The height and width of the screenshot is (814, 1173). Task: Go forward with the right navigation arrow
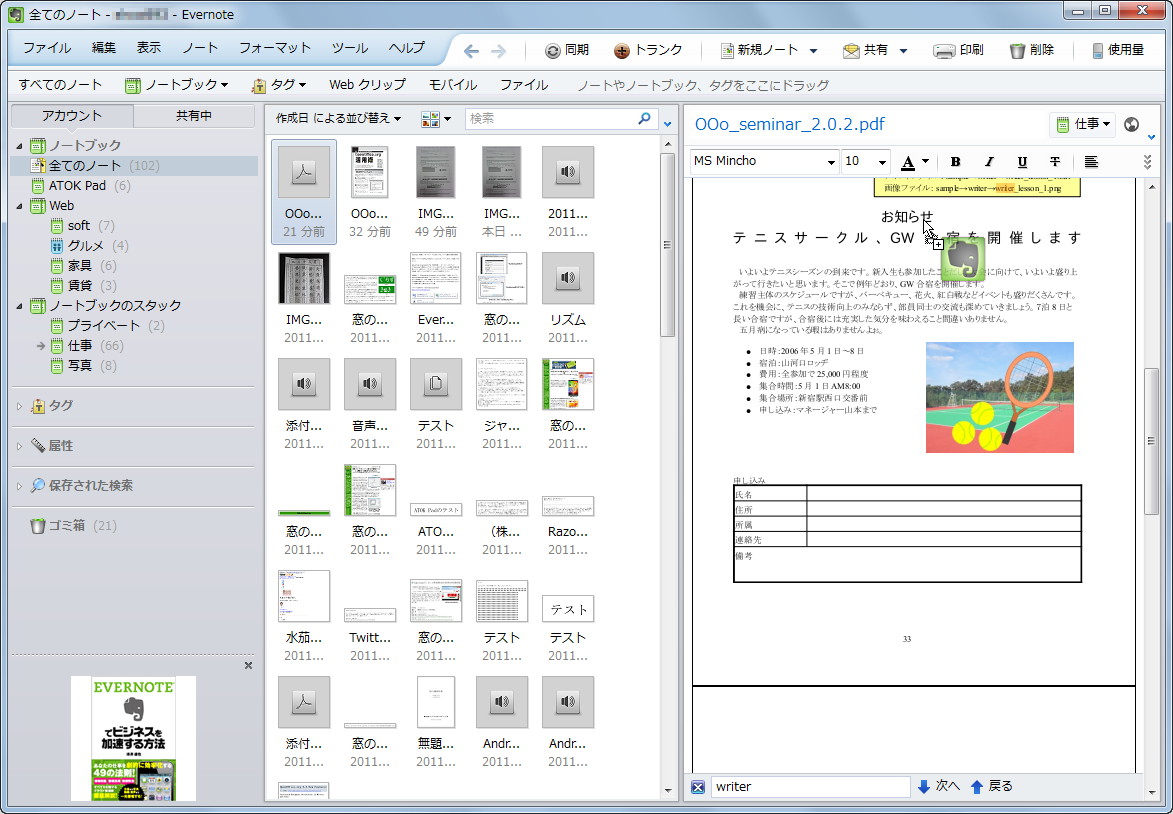(498, 51)
